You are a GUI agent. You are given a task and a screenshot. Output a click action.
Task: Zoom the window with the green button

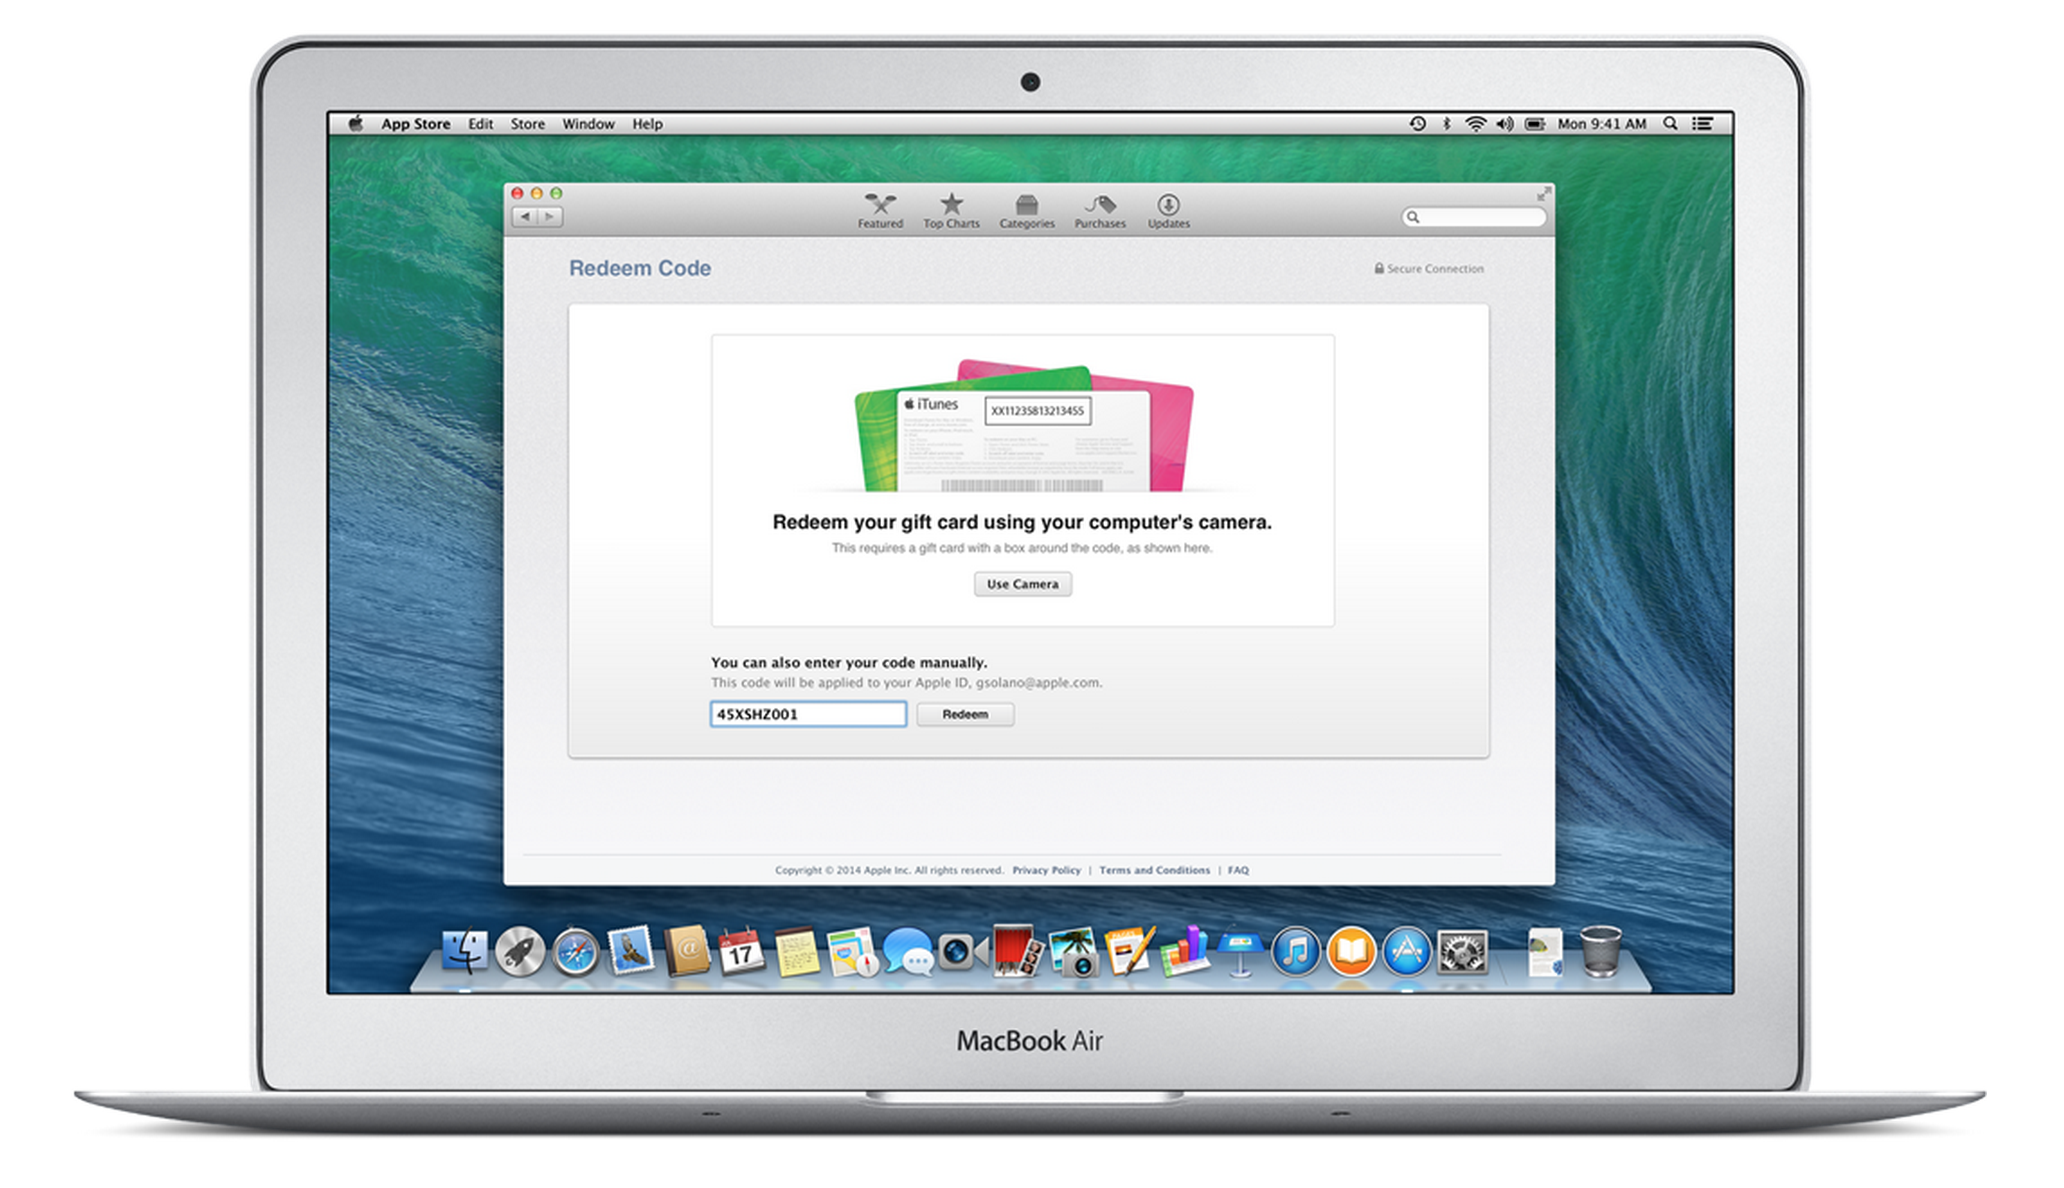pyautogui.click(x=556, y=193)
